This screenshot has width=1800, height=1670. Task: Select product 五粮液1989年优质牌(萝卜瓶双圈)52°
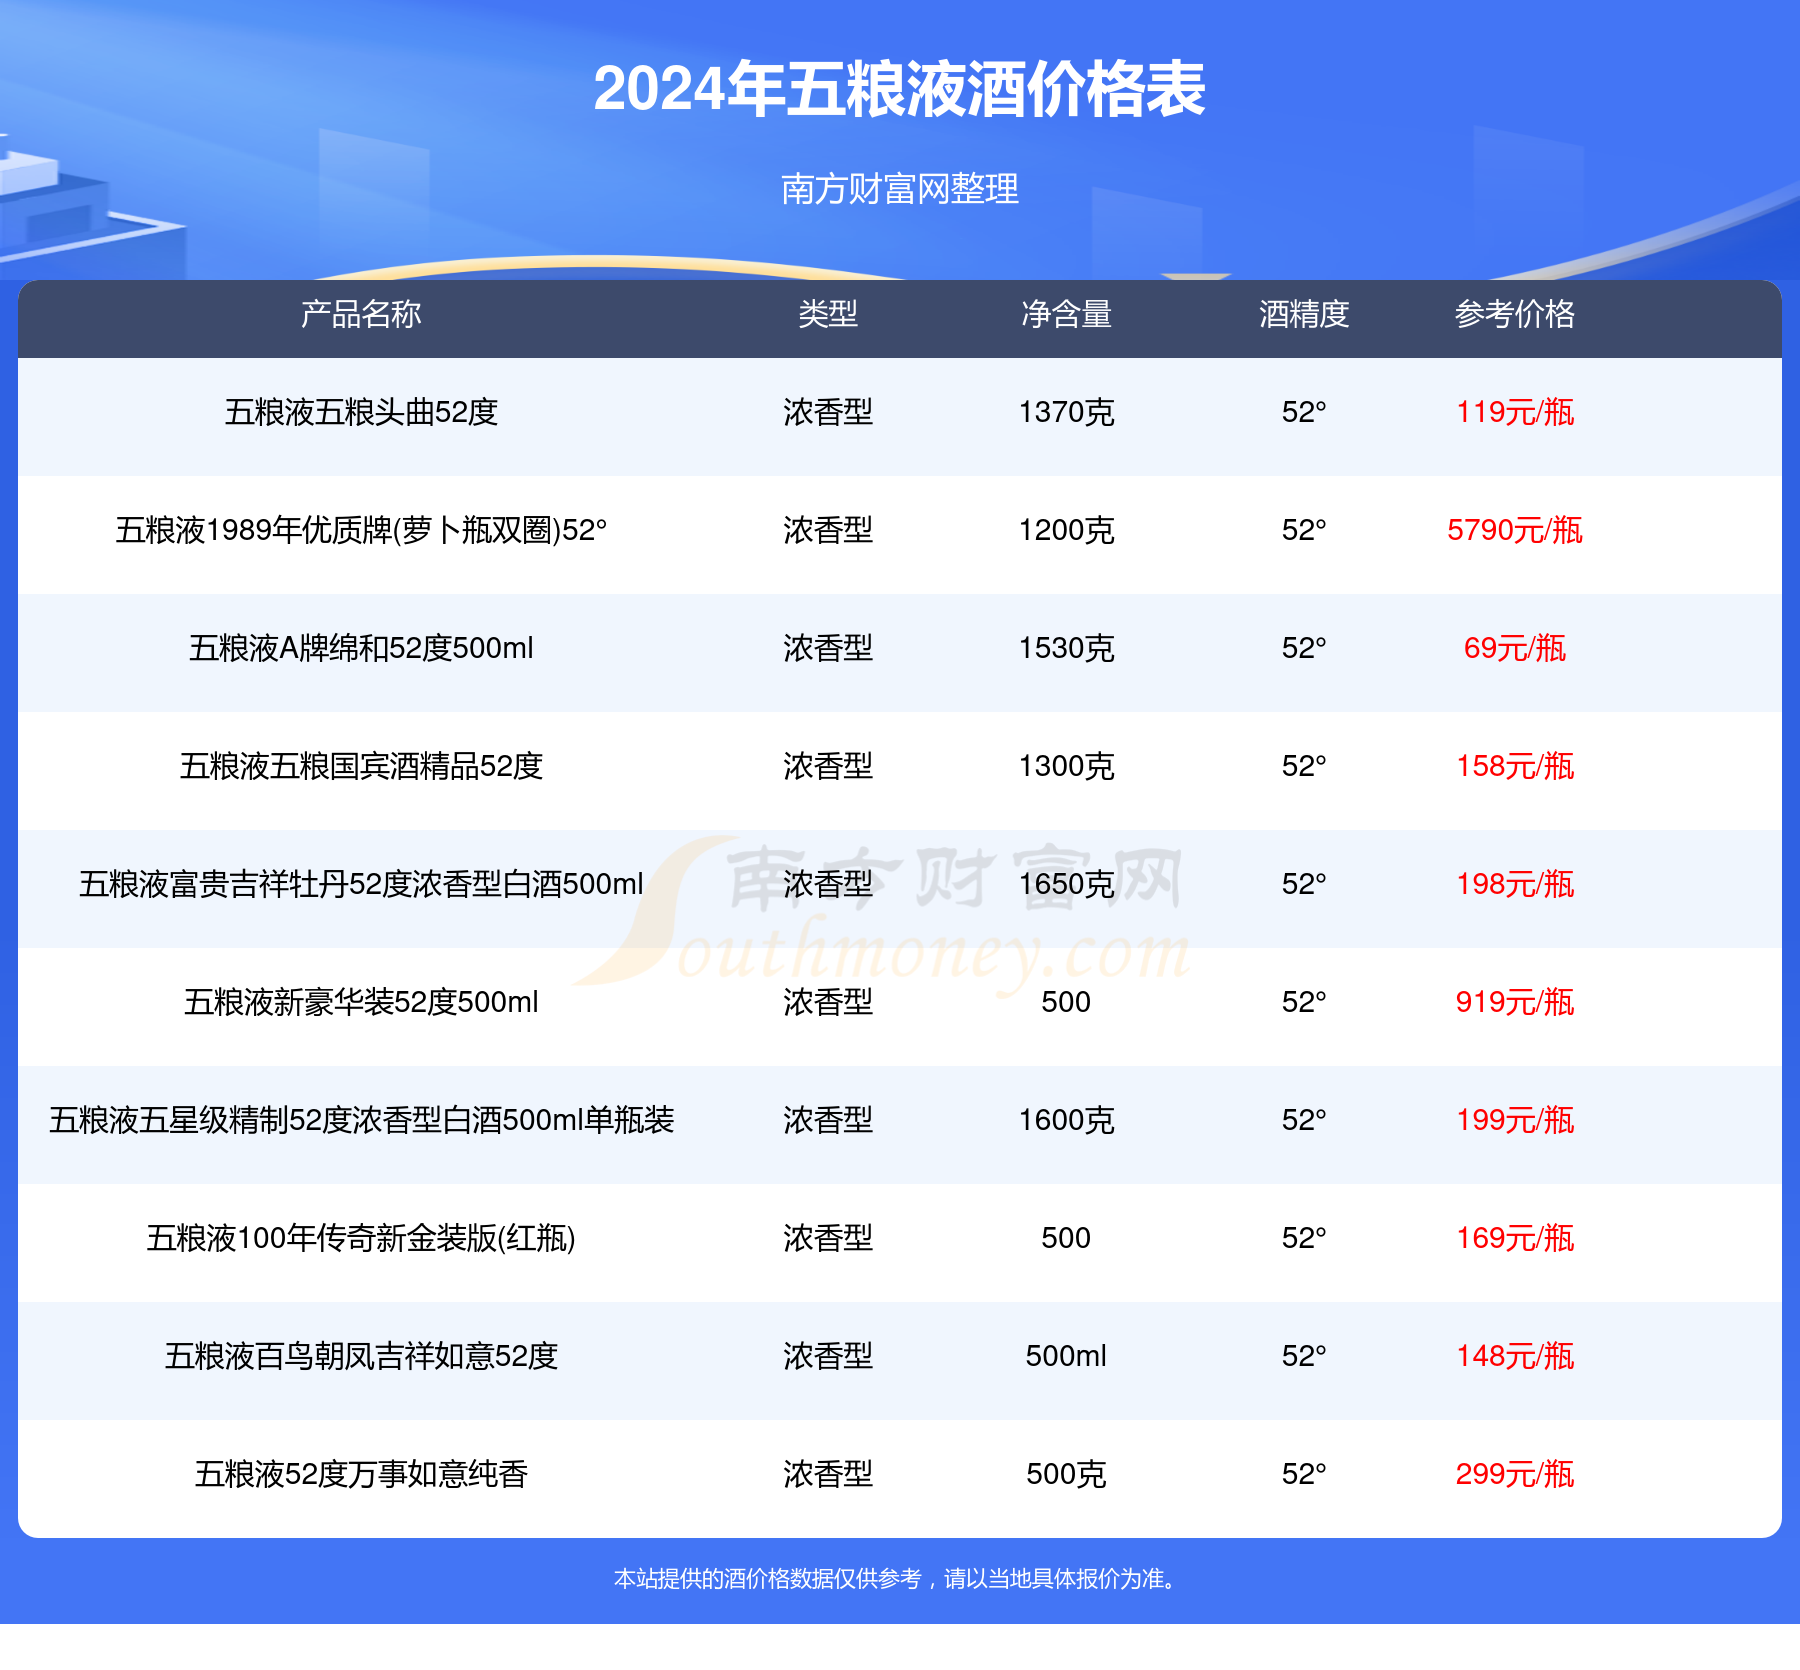pos(361,530)
